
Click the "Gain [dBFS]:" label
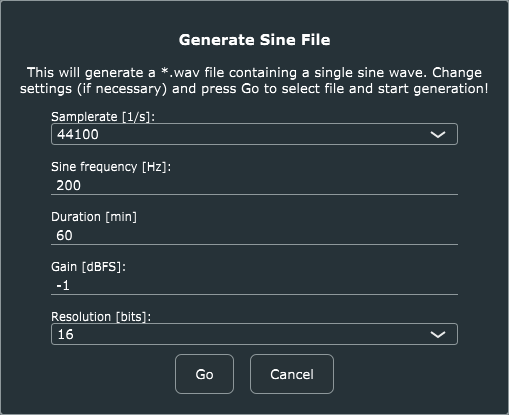pyautogui.click(x=88, y=267)
